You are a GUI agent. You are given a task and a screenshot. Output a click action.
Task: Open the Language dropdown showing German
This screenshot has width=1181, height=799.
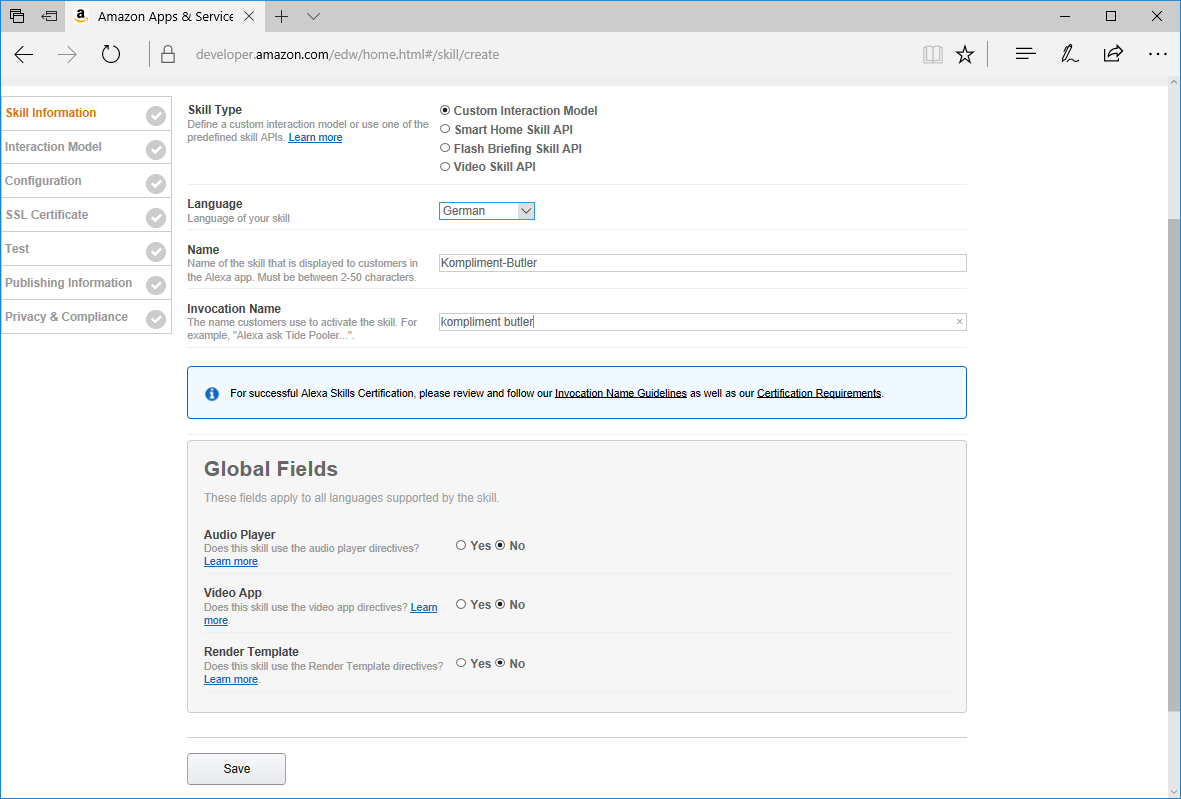pos(487,211)
